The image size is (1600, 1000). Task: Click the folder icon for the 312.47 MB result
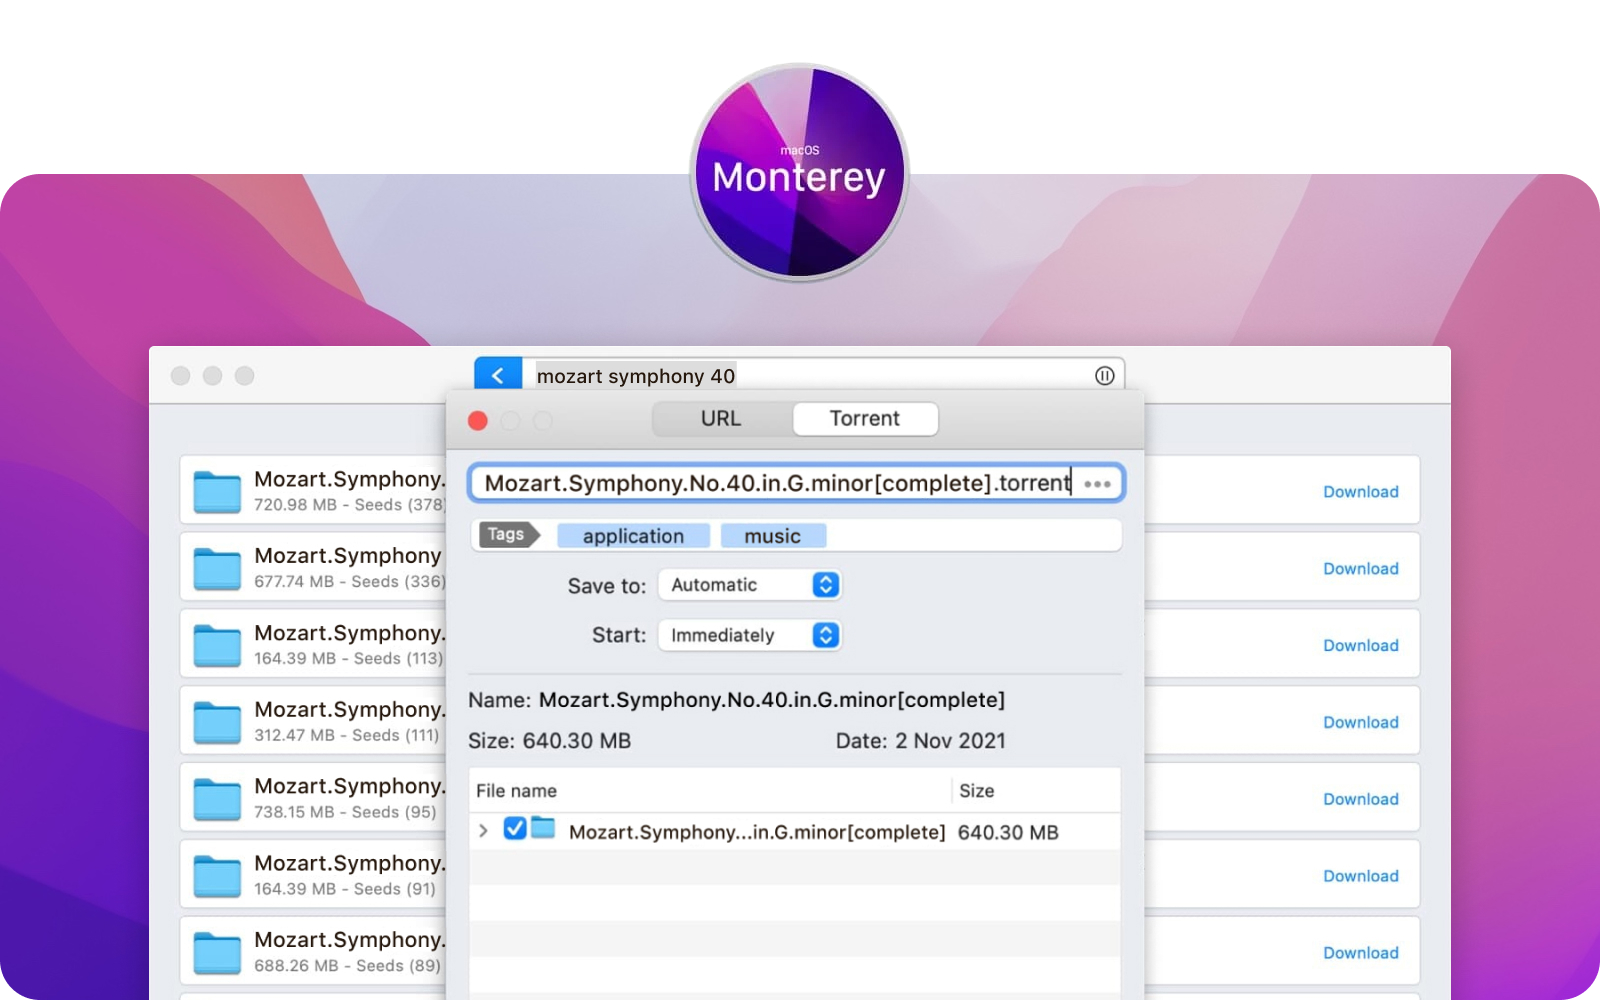pyautogui.click(x=217, y=722)
